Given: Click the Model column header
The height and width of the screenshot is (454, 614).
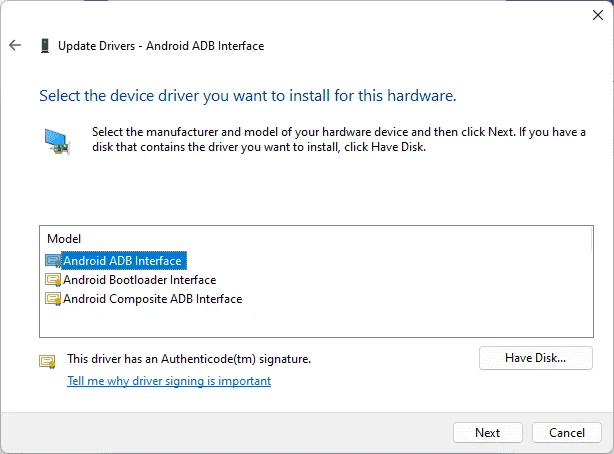Looking at the screenshot, I should click(x=64, y=239).
